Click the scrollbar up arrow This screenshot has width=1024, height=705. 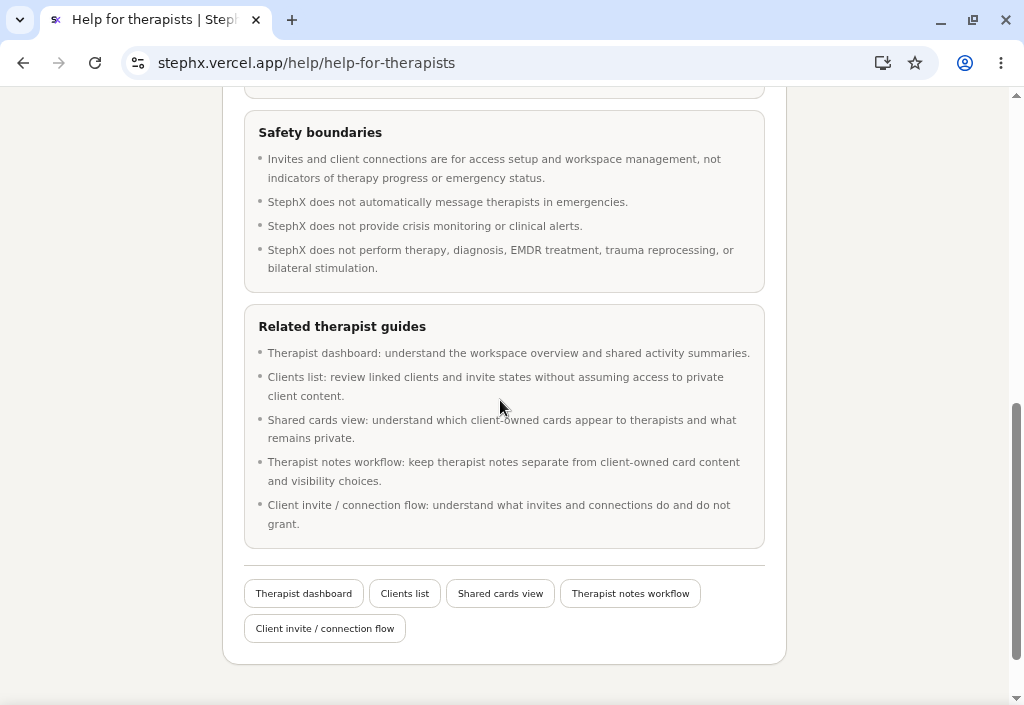(1016, 96)
